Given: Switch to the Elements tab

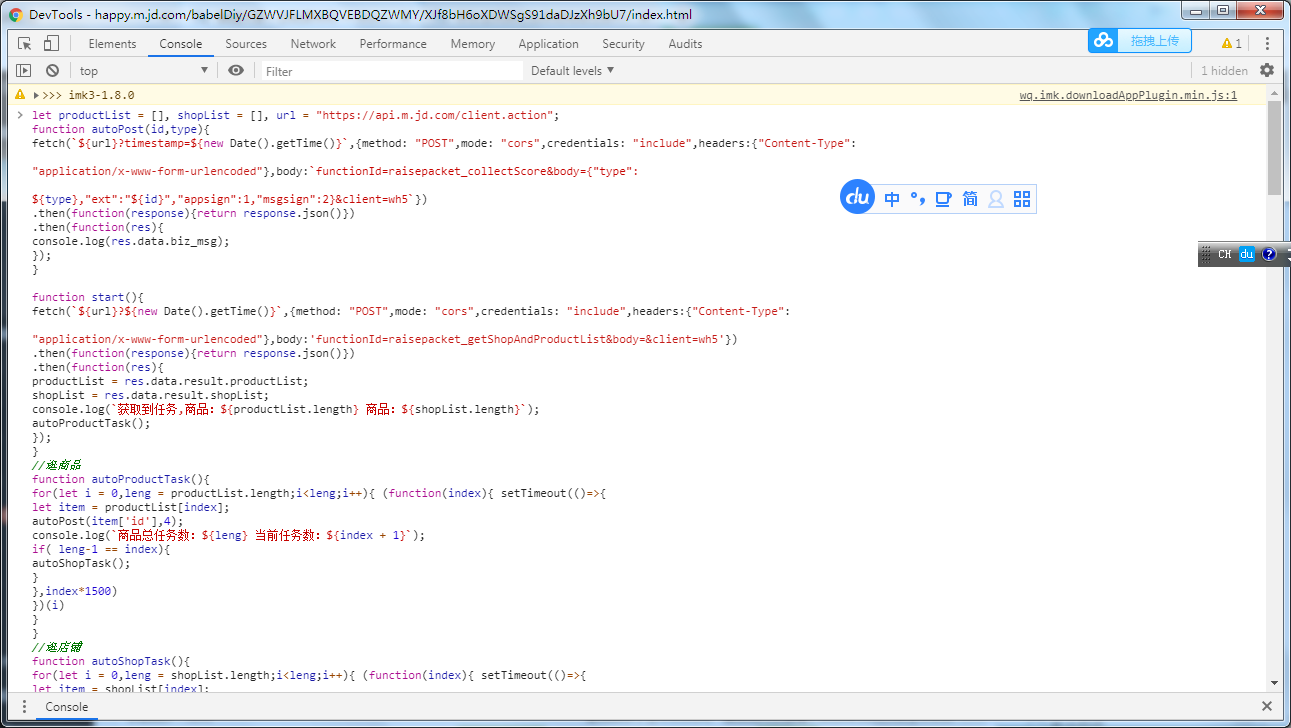Looking at the screenshot, I should pos(112,44).
